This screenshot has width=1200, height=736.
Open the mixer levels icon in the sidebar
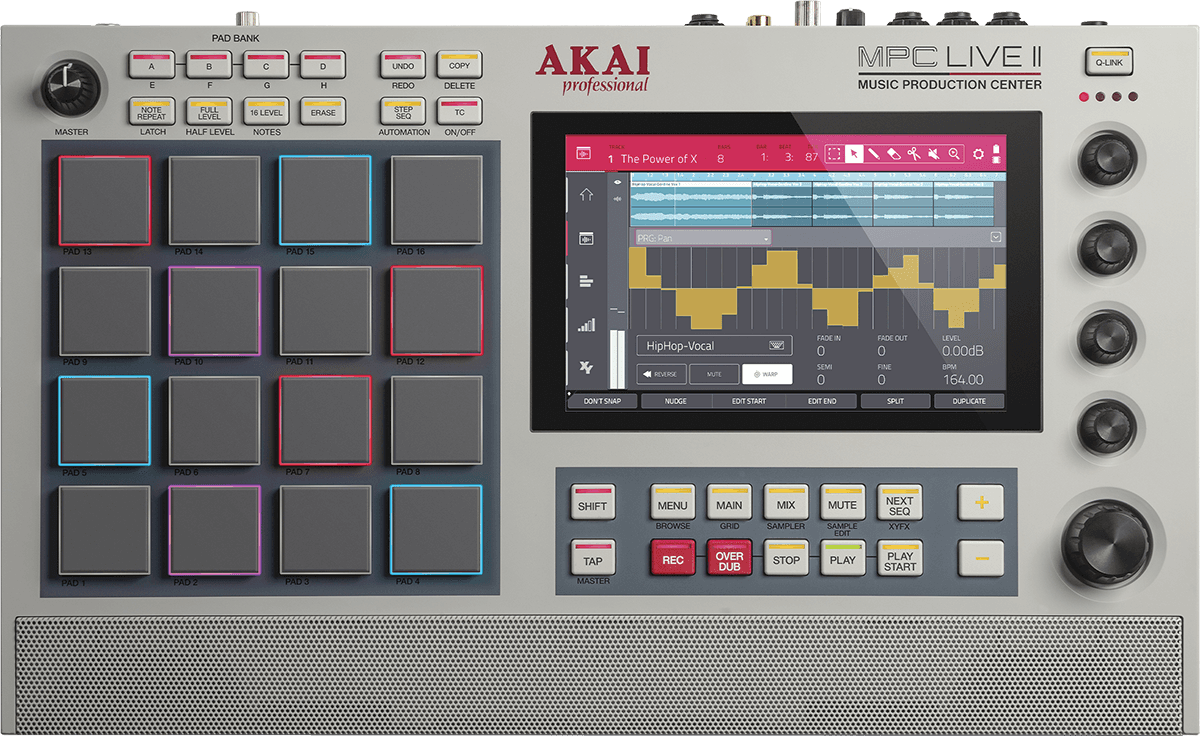[586, 322]
